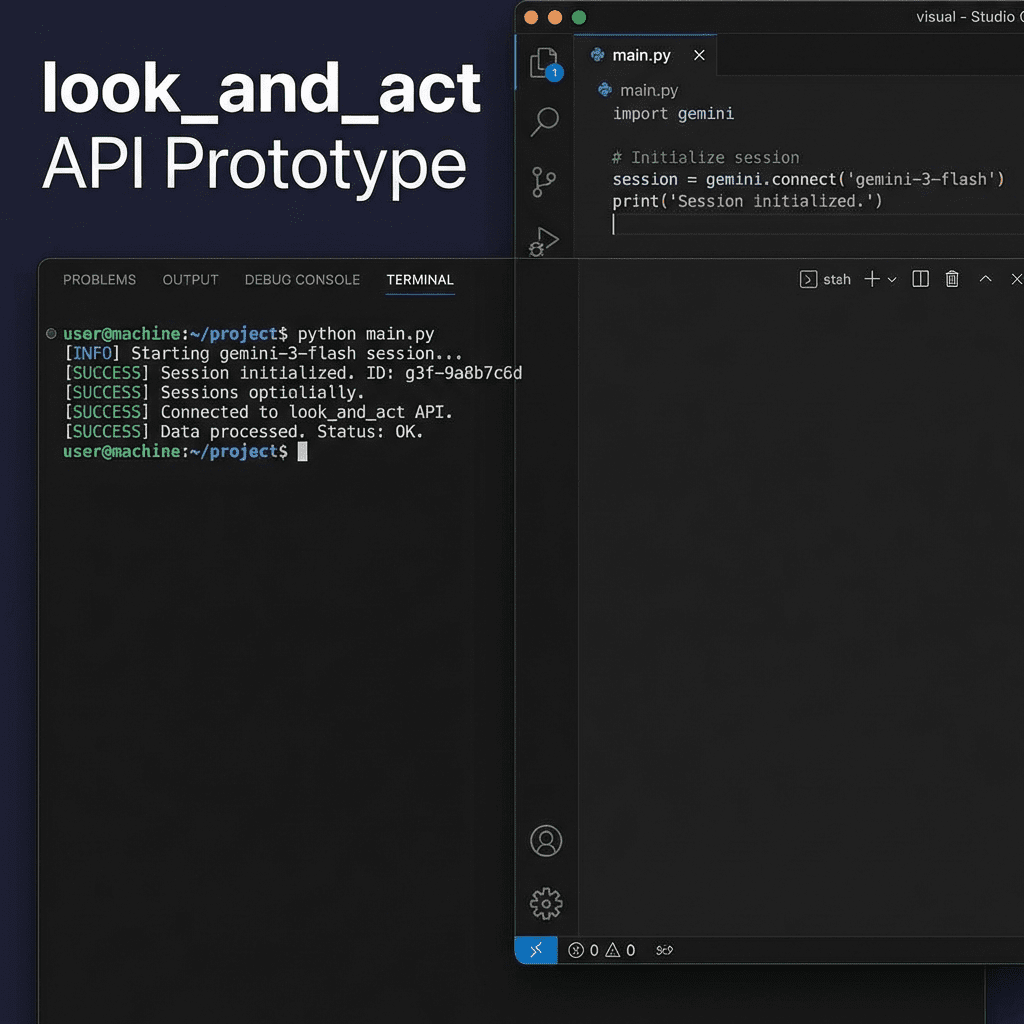Click the errors and warnings count in status bar
Image resolution: width=1024 pixels, height=1024 pixels.
click(x=602, y=950)
